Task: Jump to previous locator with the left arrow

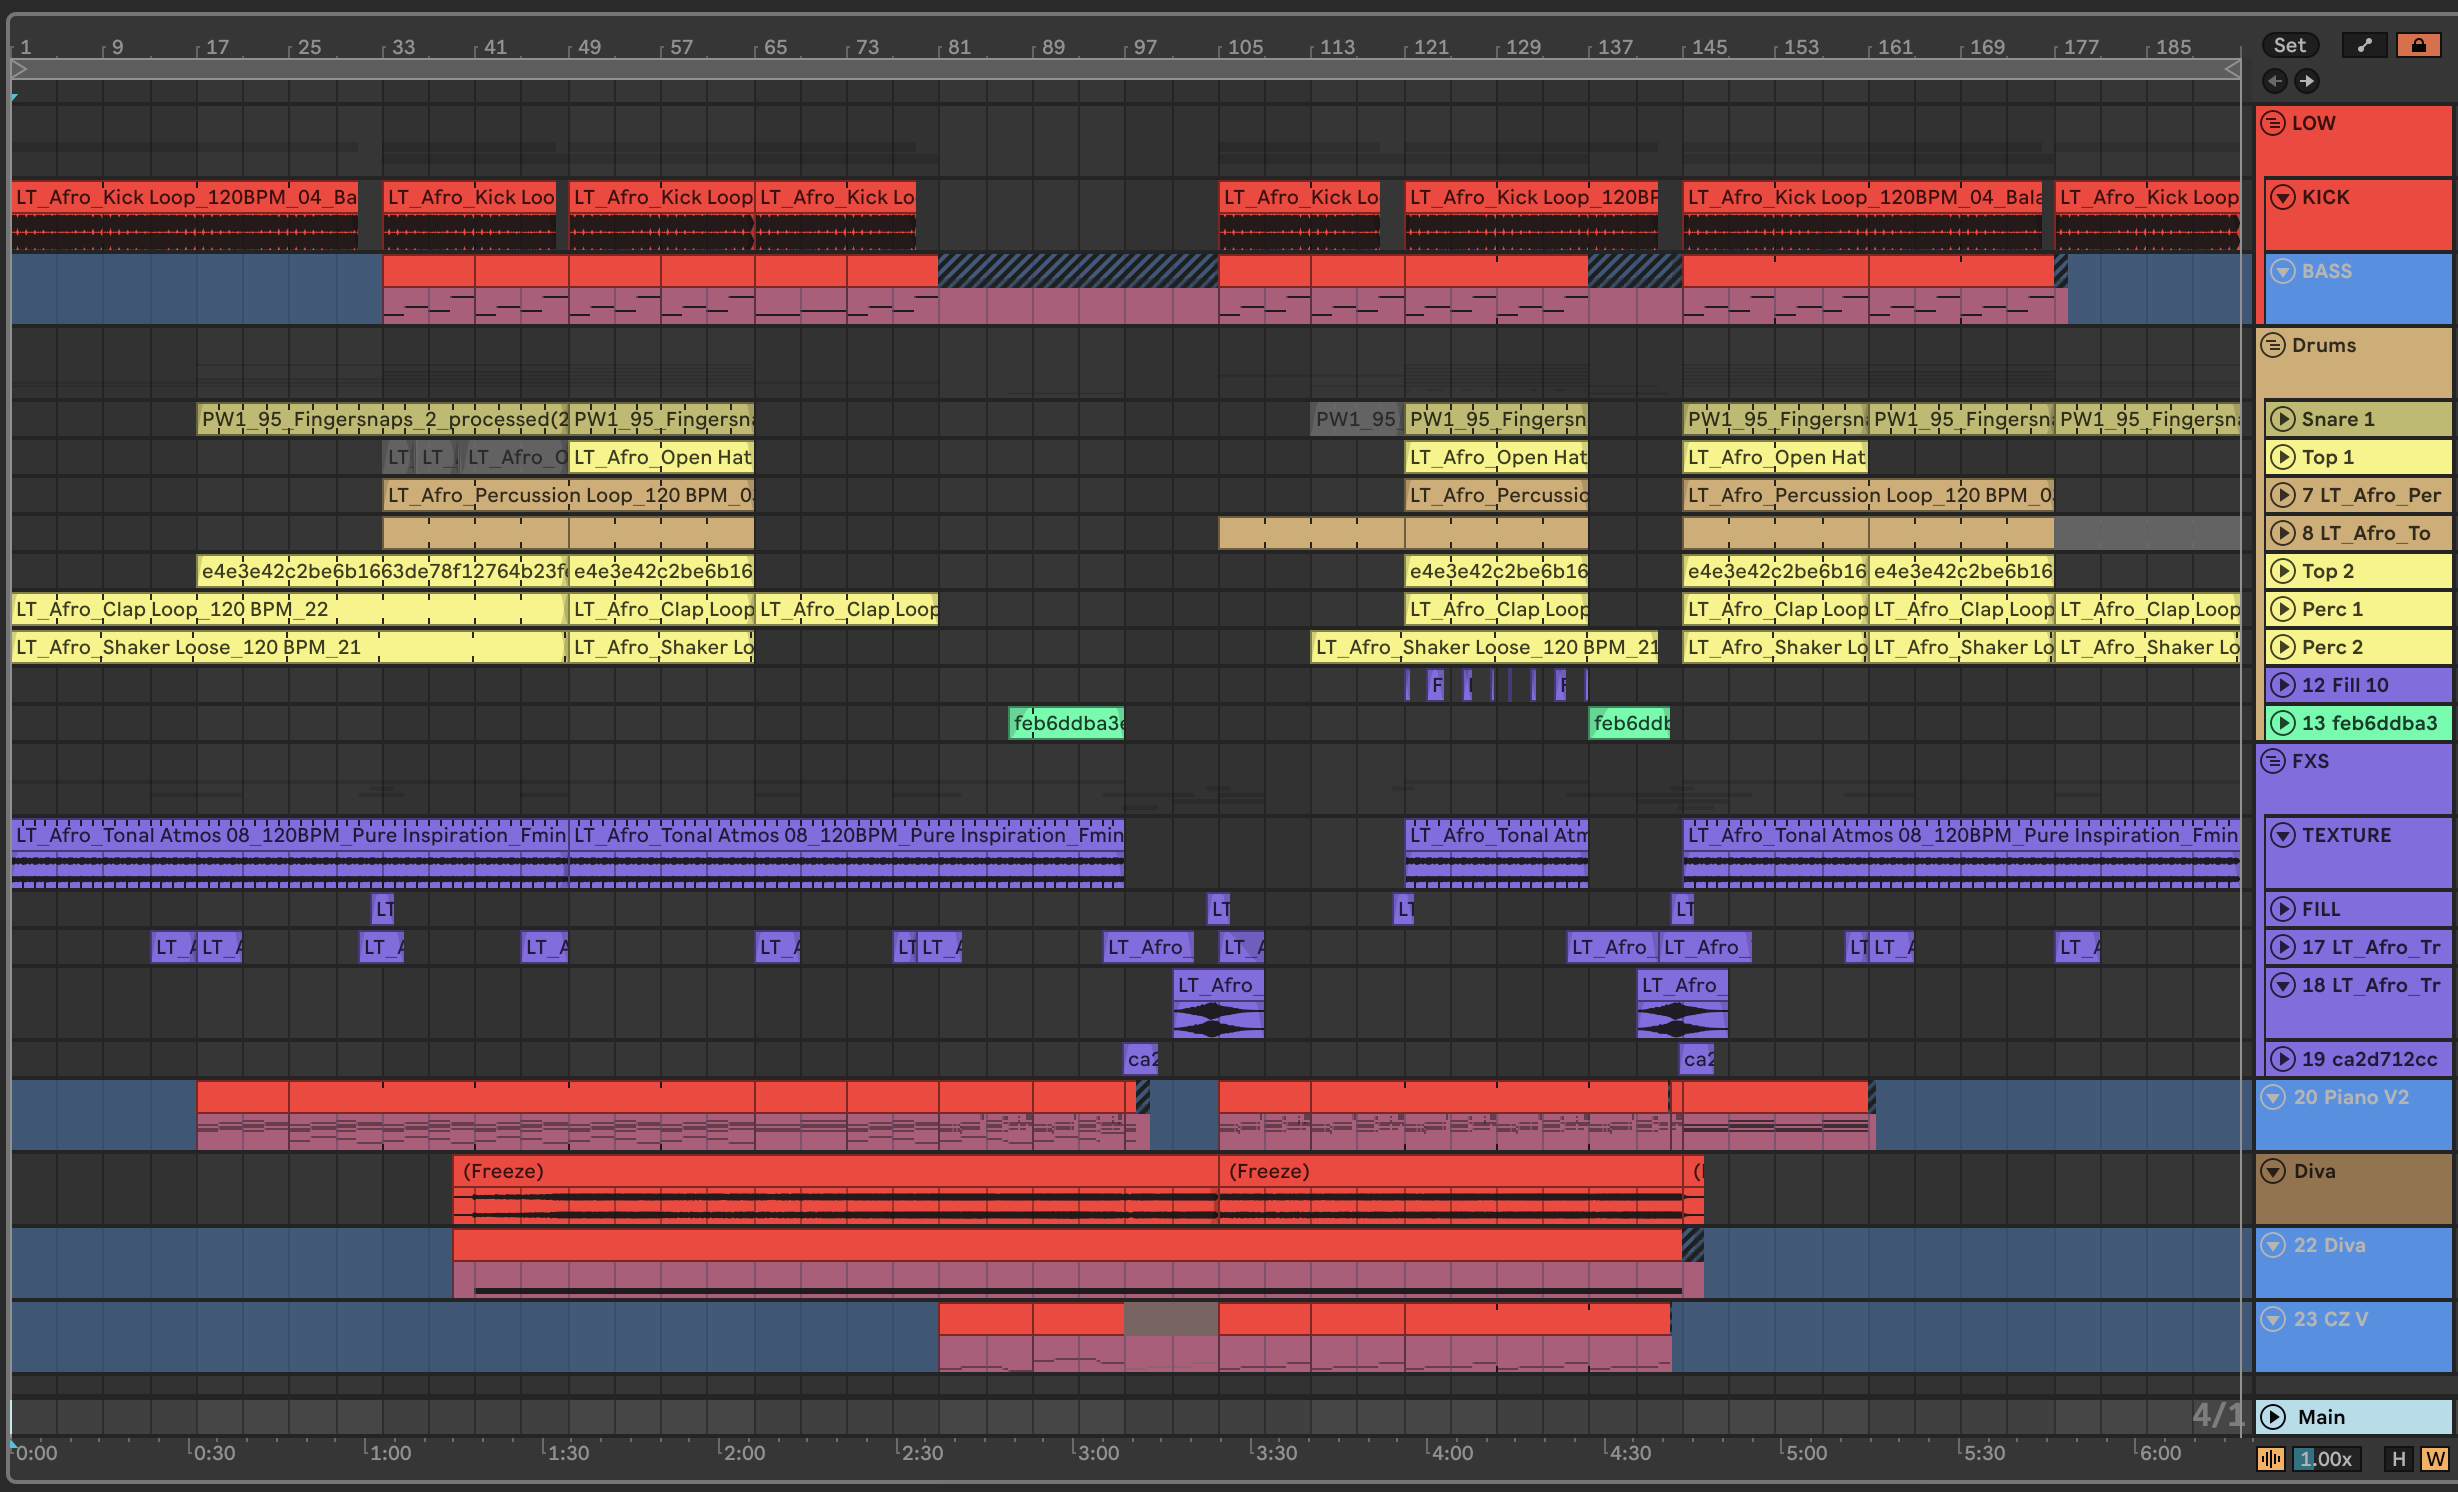Action: click(x=2275, y=81)
